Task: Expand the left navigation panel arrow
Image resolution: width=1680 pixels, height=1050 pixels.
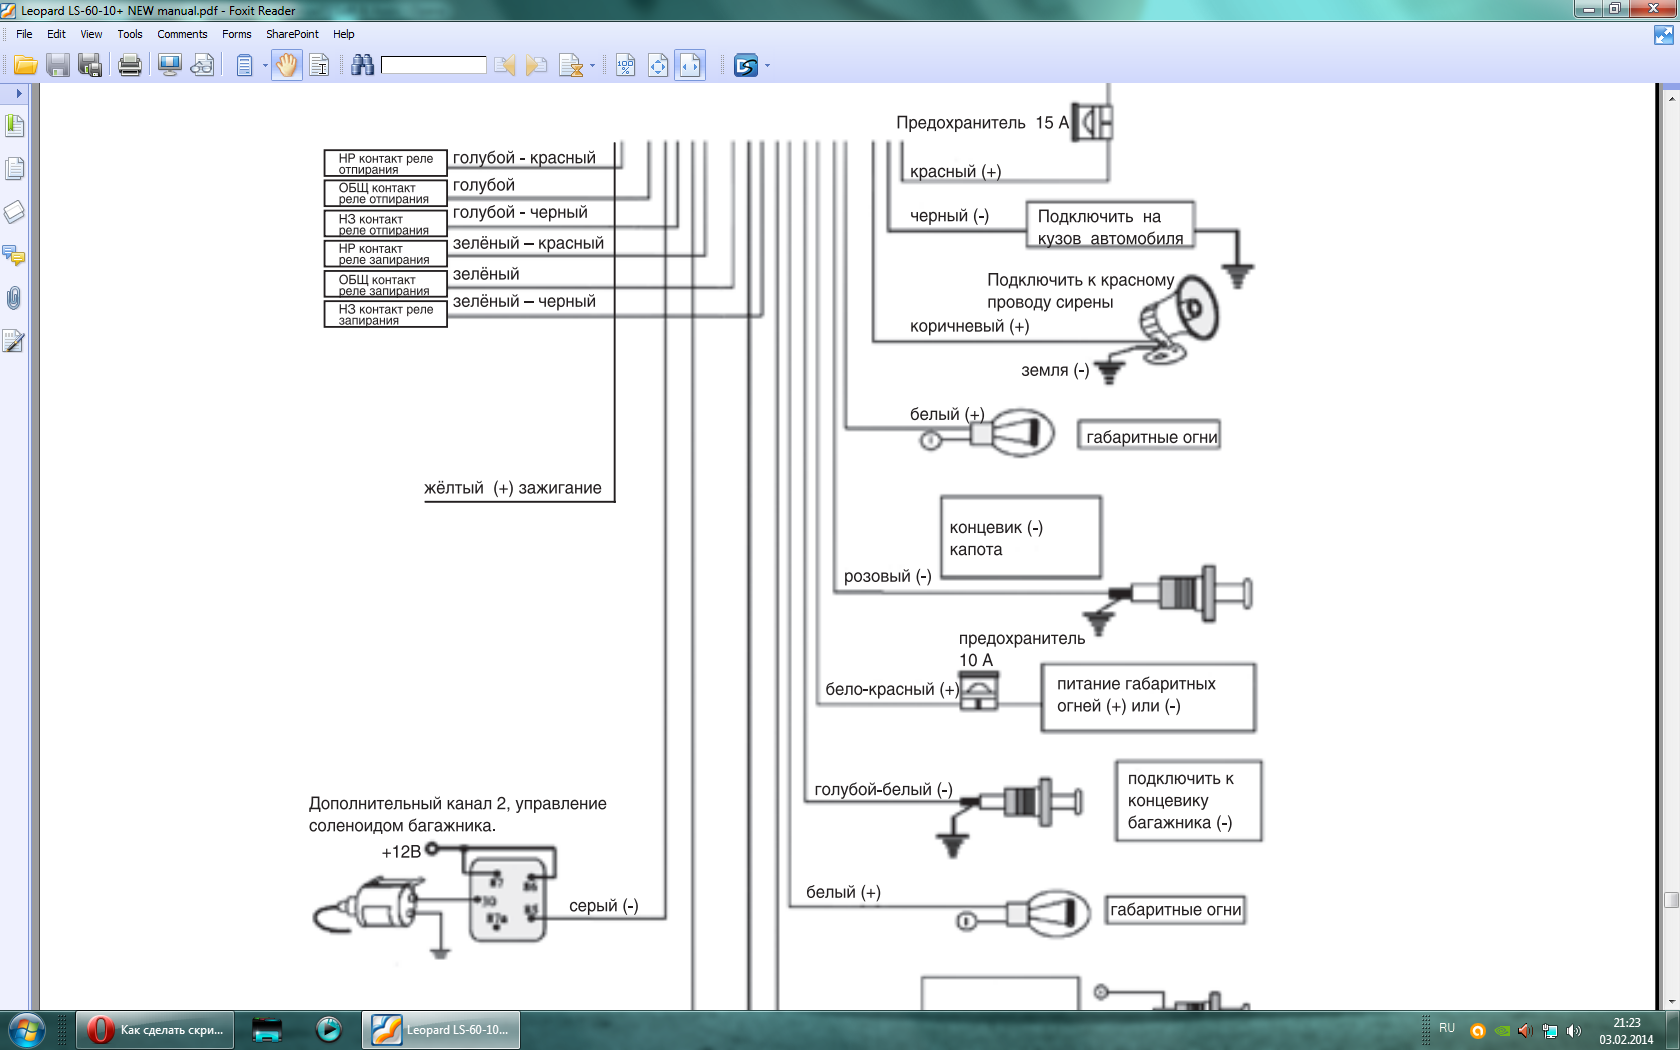Action: [x=18, y=93]
